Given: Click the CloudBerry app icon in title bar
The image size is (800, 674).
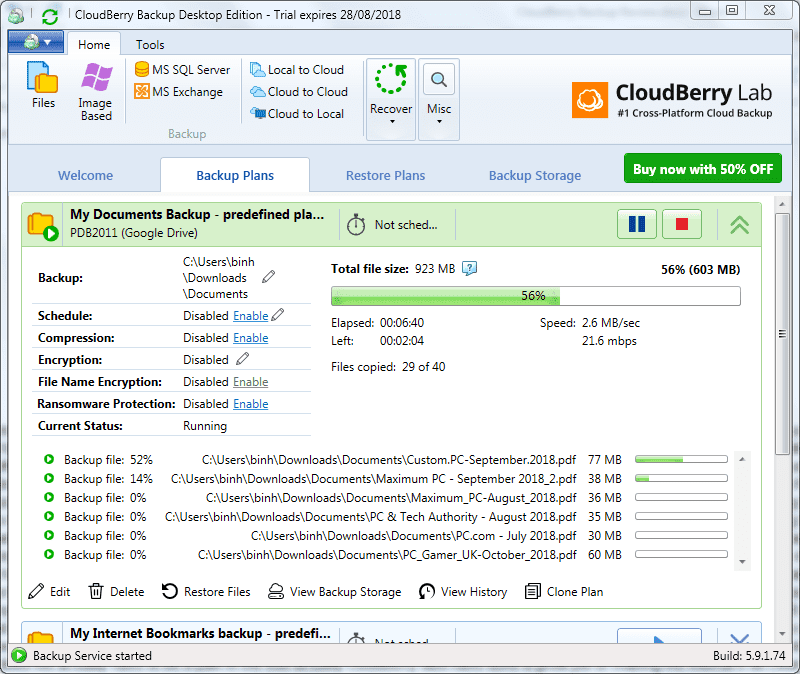Looking at the screenshot, I should point(16,15).
